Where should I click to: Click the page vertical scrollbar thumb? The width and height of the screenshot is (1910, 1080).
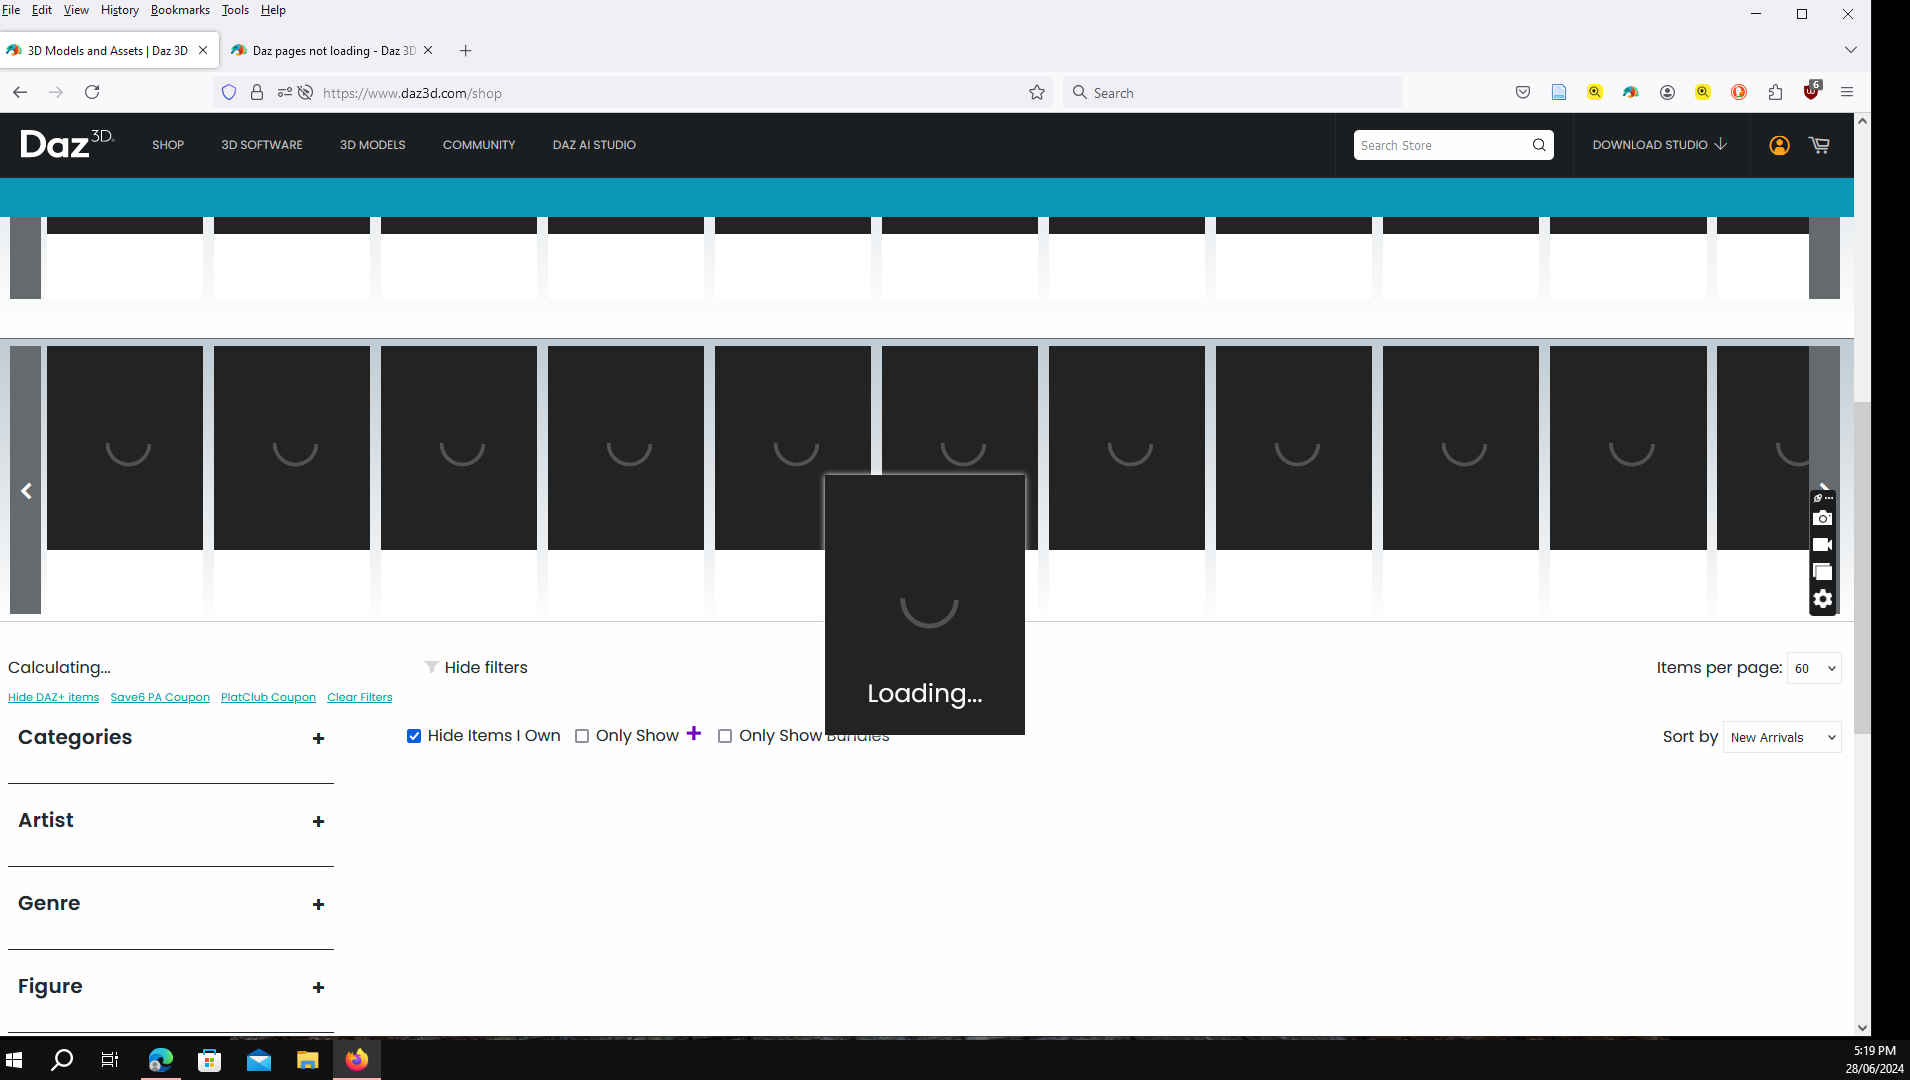point(1862,567)
